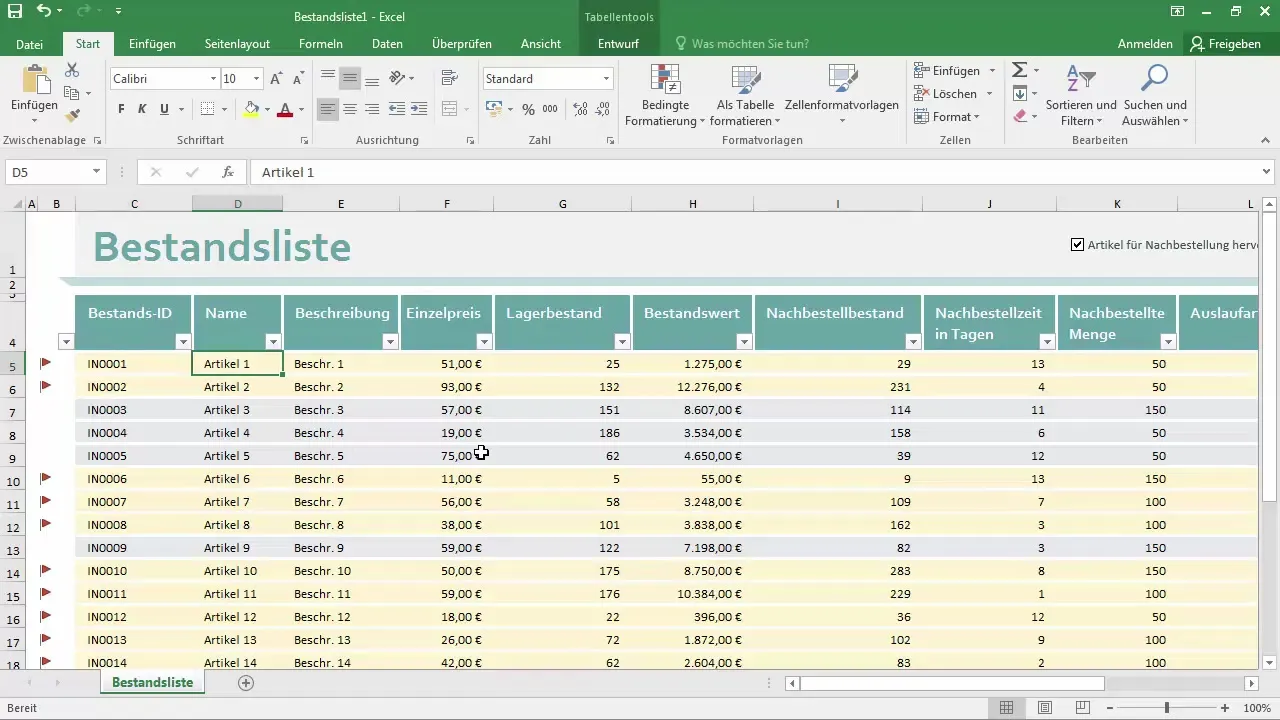Image resolution: width=1280 pixels, height=720 pixels.
Task: Open the Seitenlayout ribbon tab
Action: (x=237, y=44)
